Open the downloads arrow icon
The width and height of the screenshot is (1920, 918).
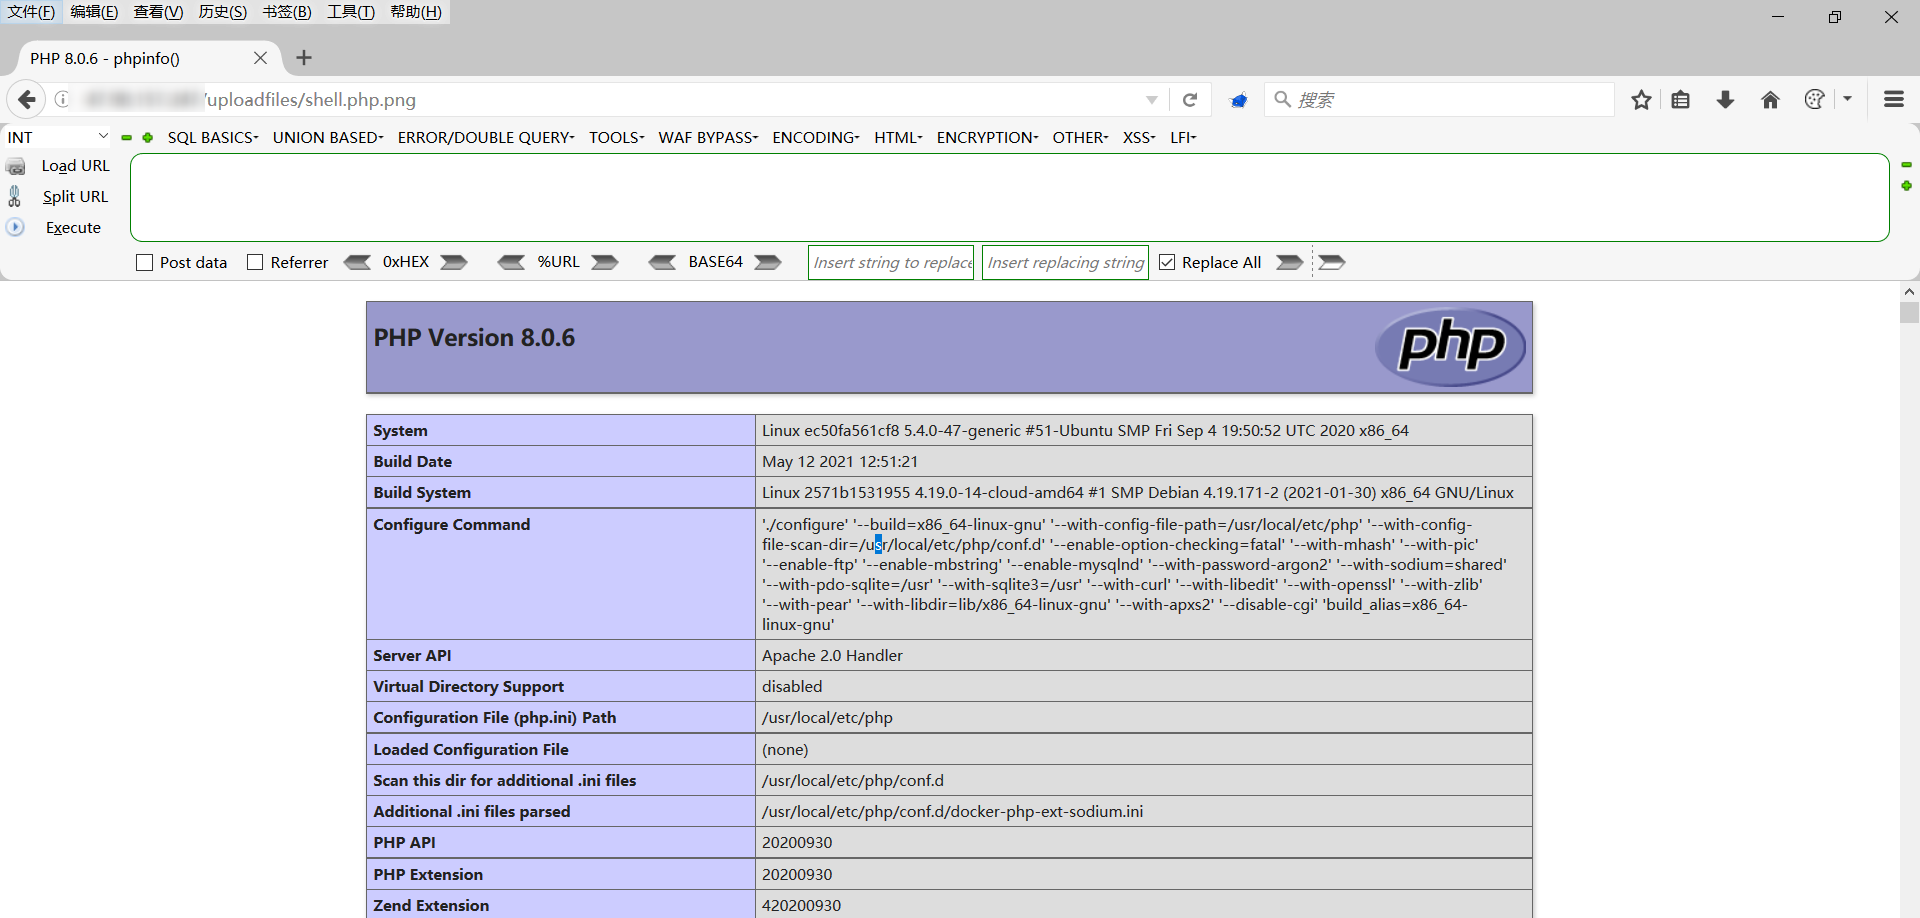coord(1725,100)
